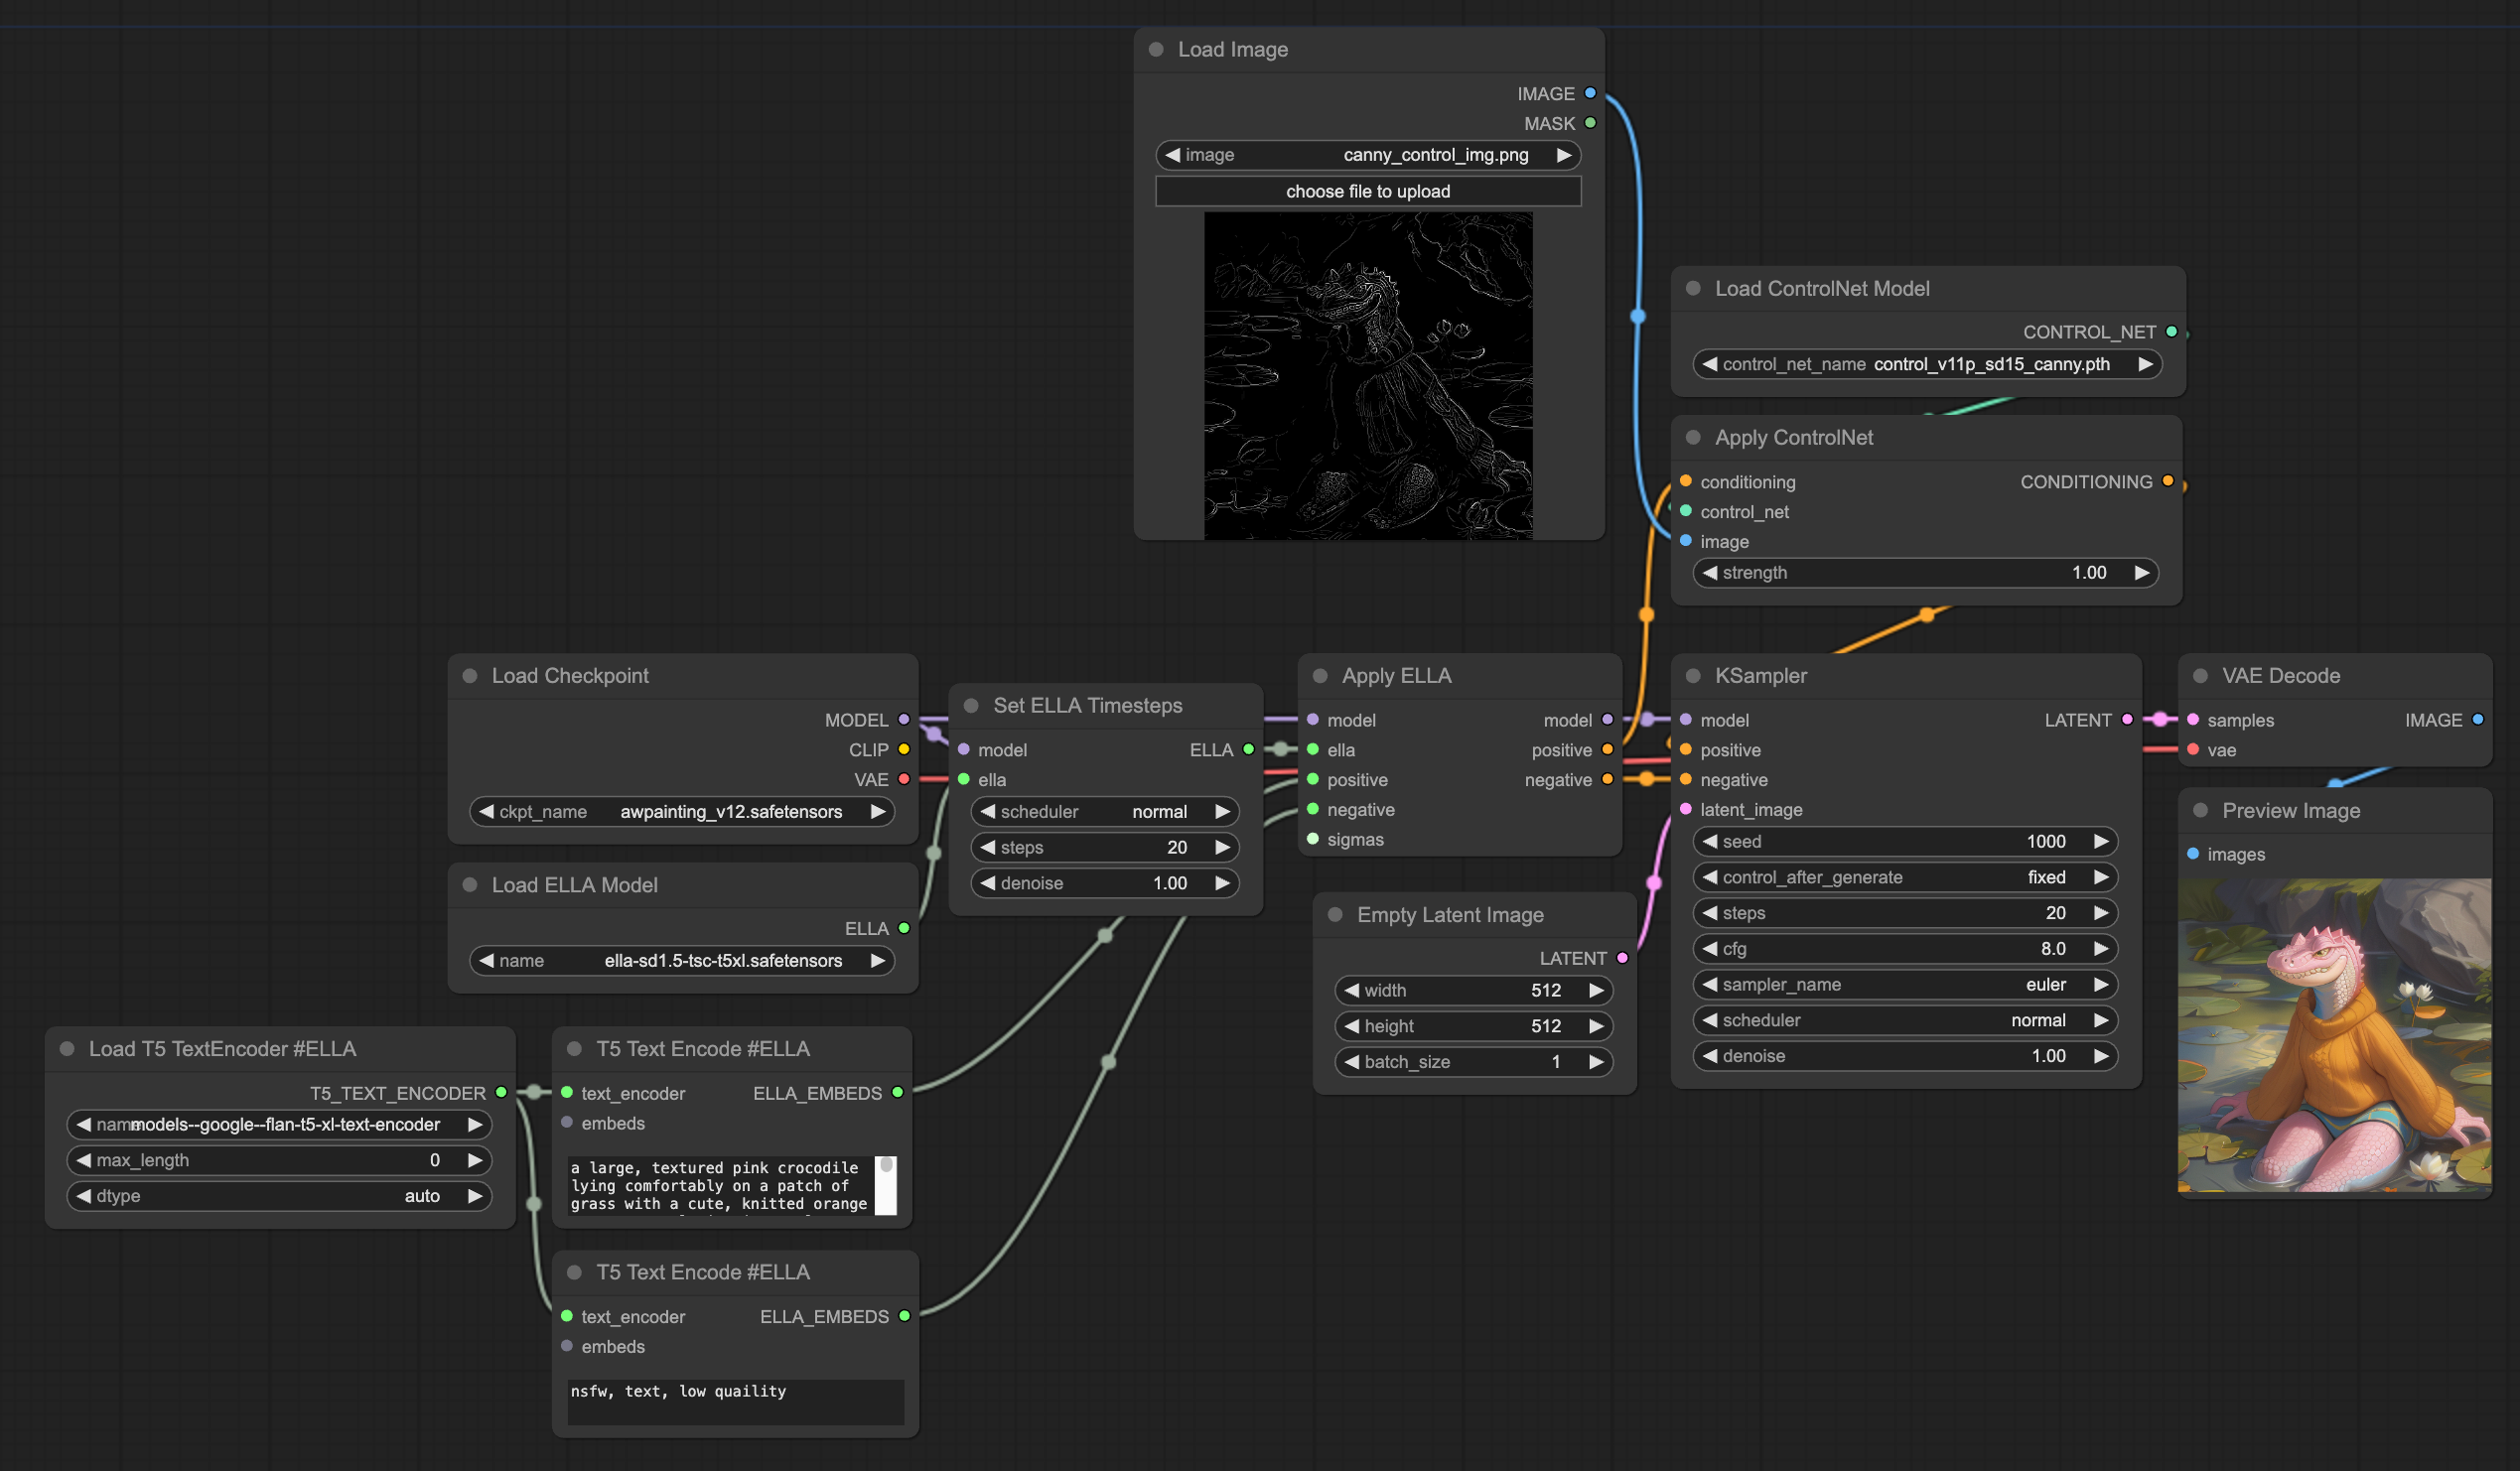The width and height of the screenshot is (2520, 1471).
Task: Click the IMAGE output socket on Load Image
Action: click(x=1590, y=93)
